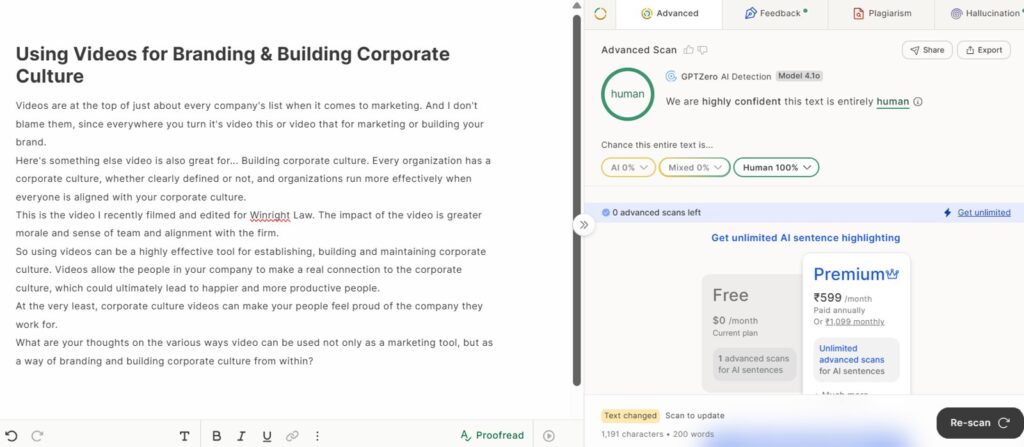The width and height of the screenshot is (1024, 447).
Task: Click the Free plan heading
Action: (x=730, y=295)
